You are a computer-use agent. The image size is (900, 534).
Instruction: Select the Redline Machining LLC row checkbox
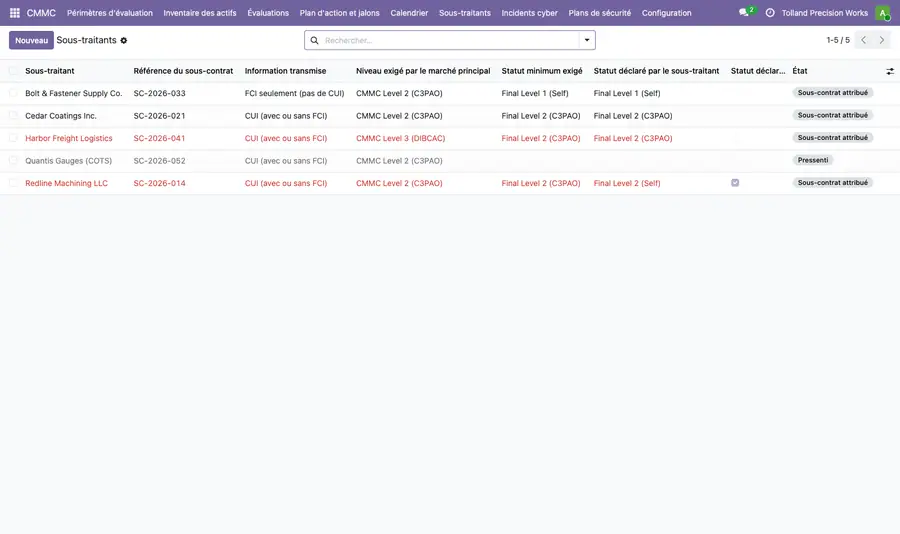[13, 183]
